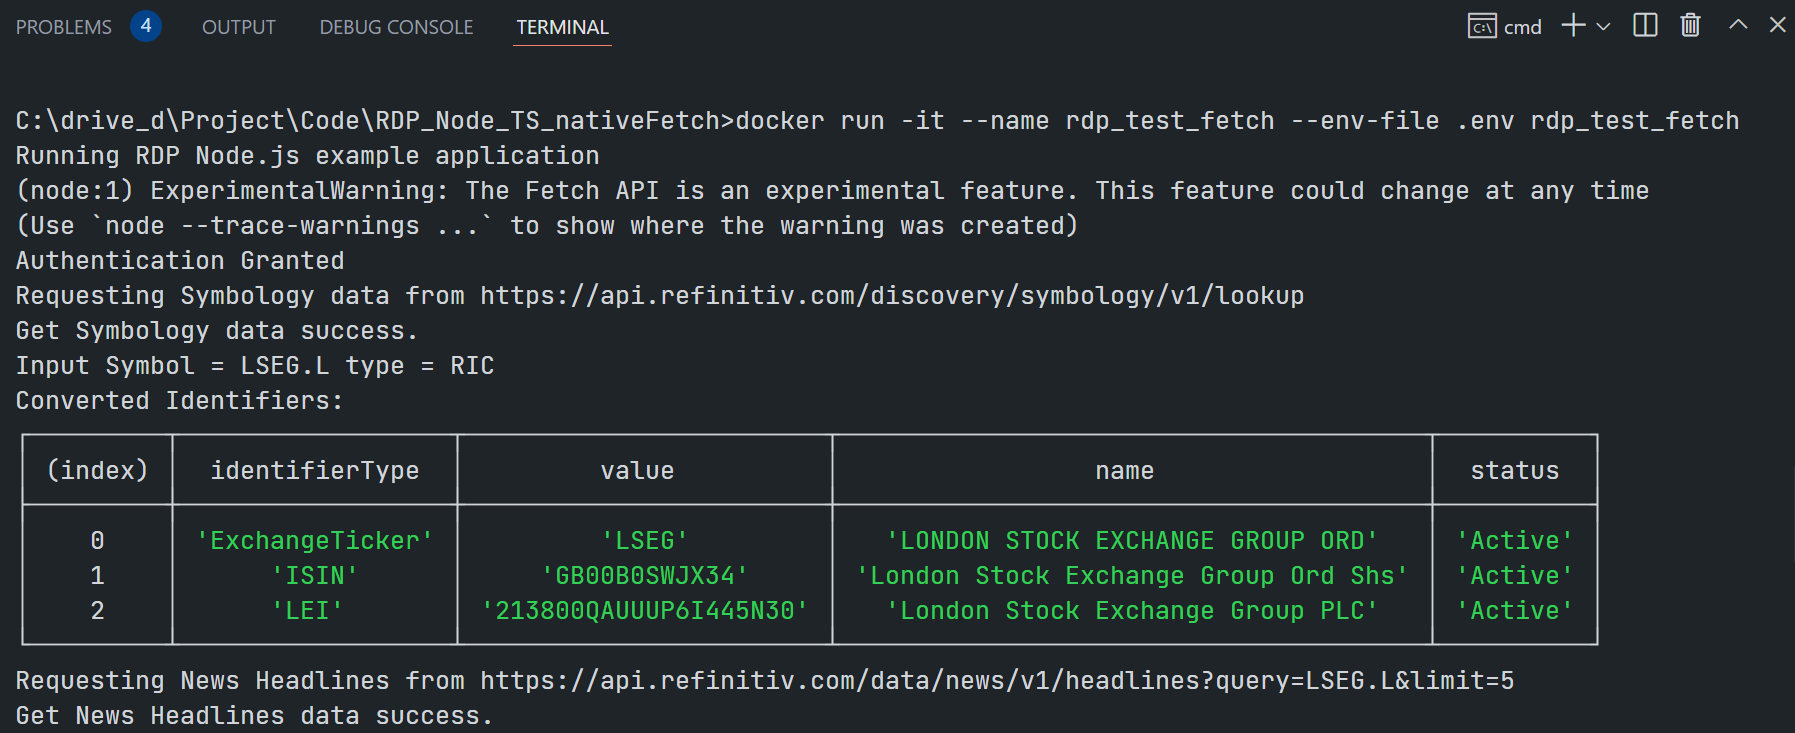Click 'Running RDP Node.js example application' line
Viewport: 1795px width, 733px height.
[307, 156]
